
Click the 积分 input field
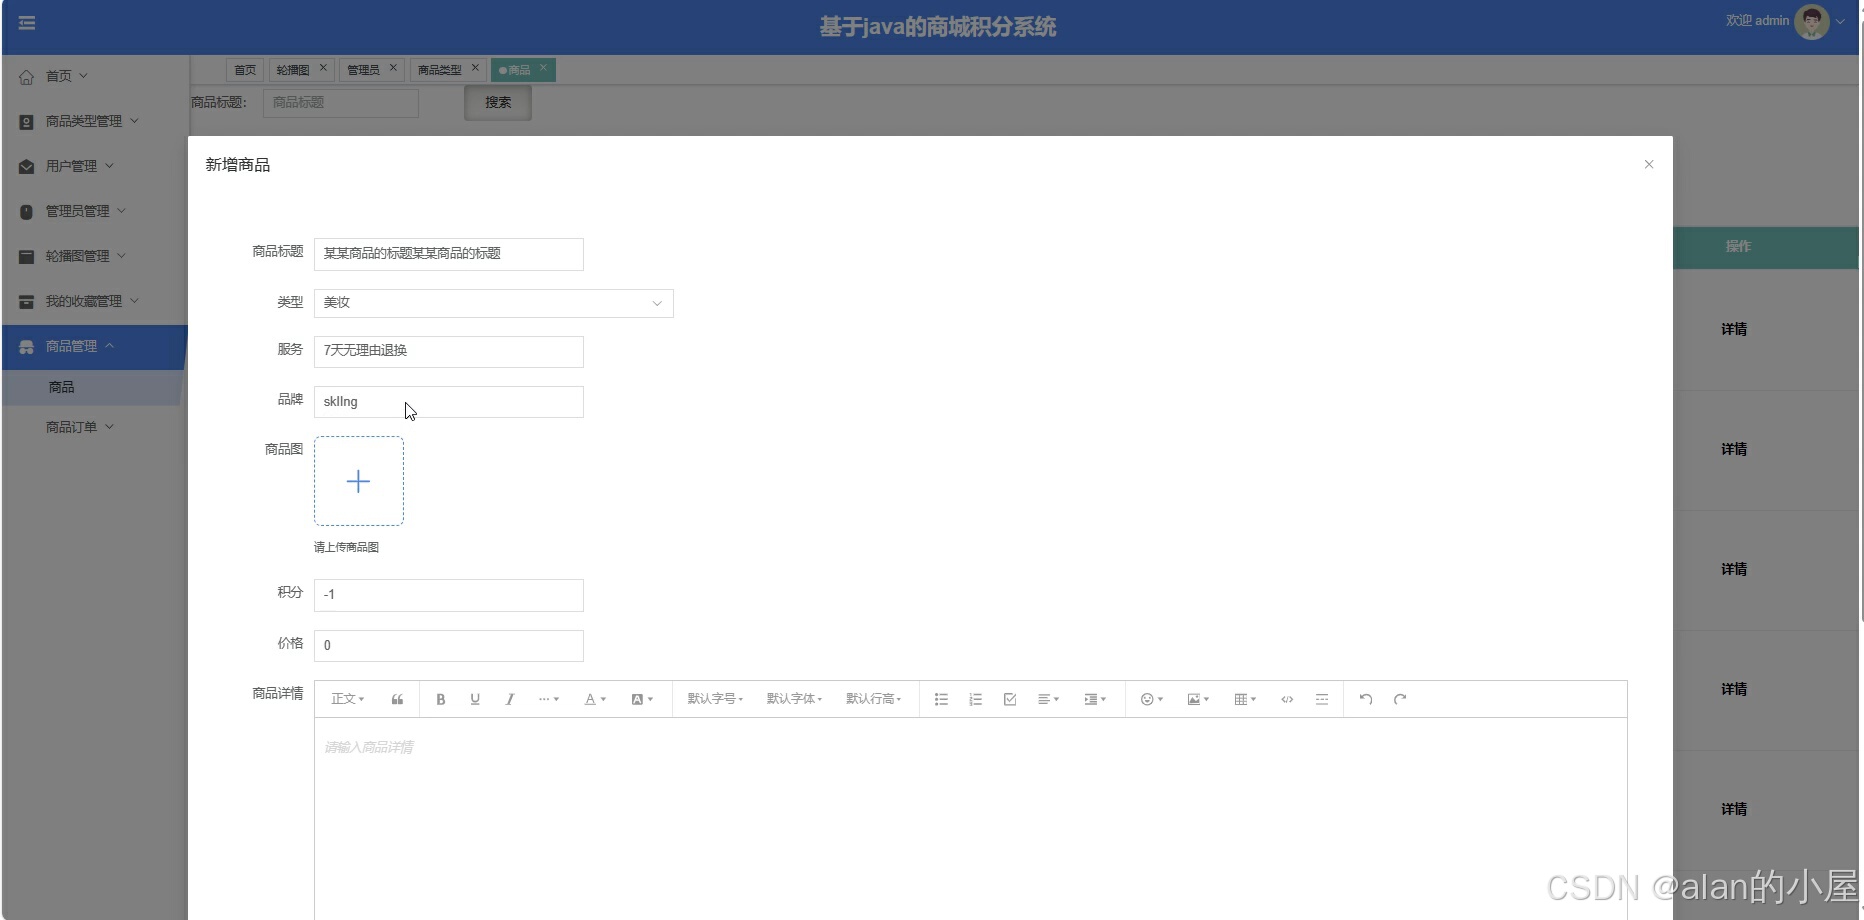click(449, 595)
